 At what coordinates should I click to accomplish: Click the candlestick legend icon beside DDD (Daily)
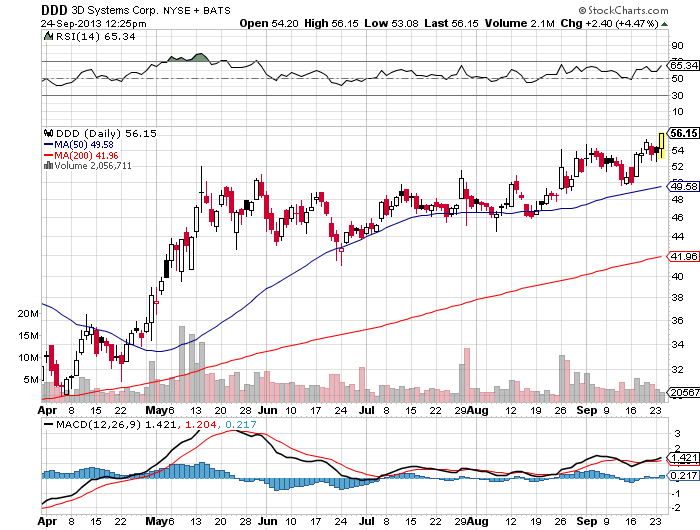(x=49, y=133)
